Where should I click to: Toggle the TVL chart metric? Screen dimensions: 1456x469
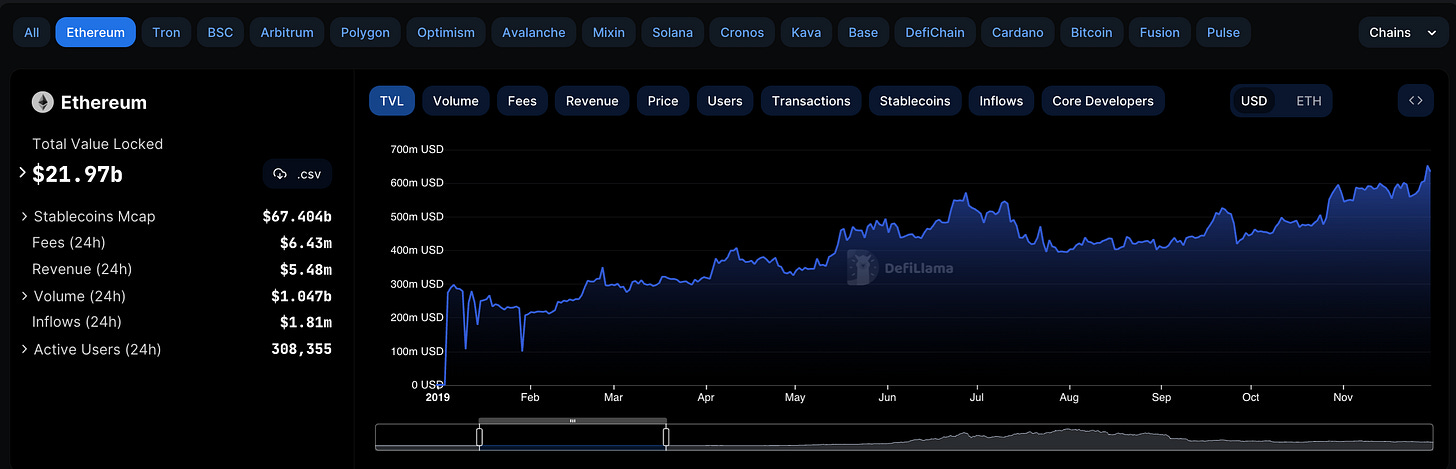(x=392, y=100)
